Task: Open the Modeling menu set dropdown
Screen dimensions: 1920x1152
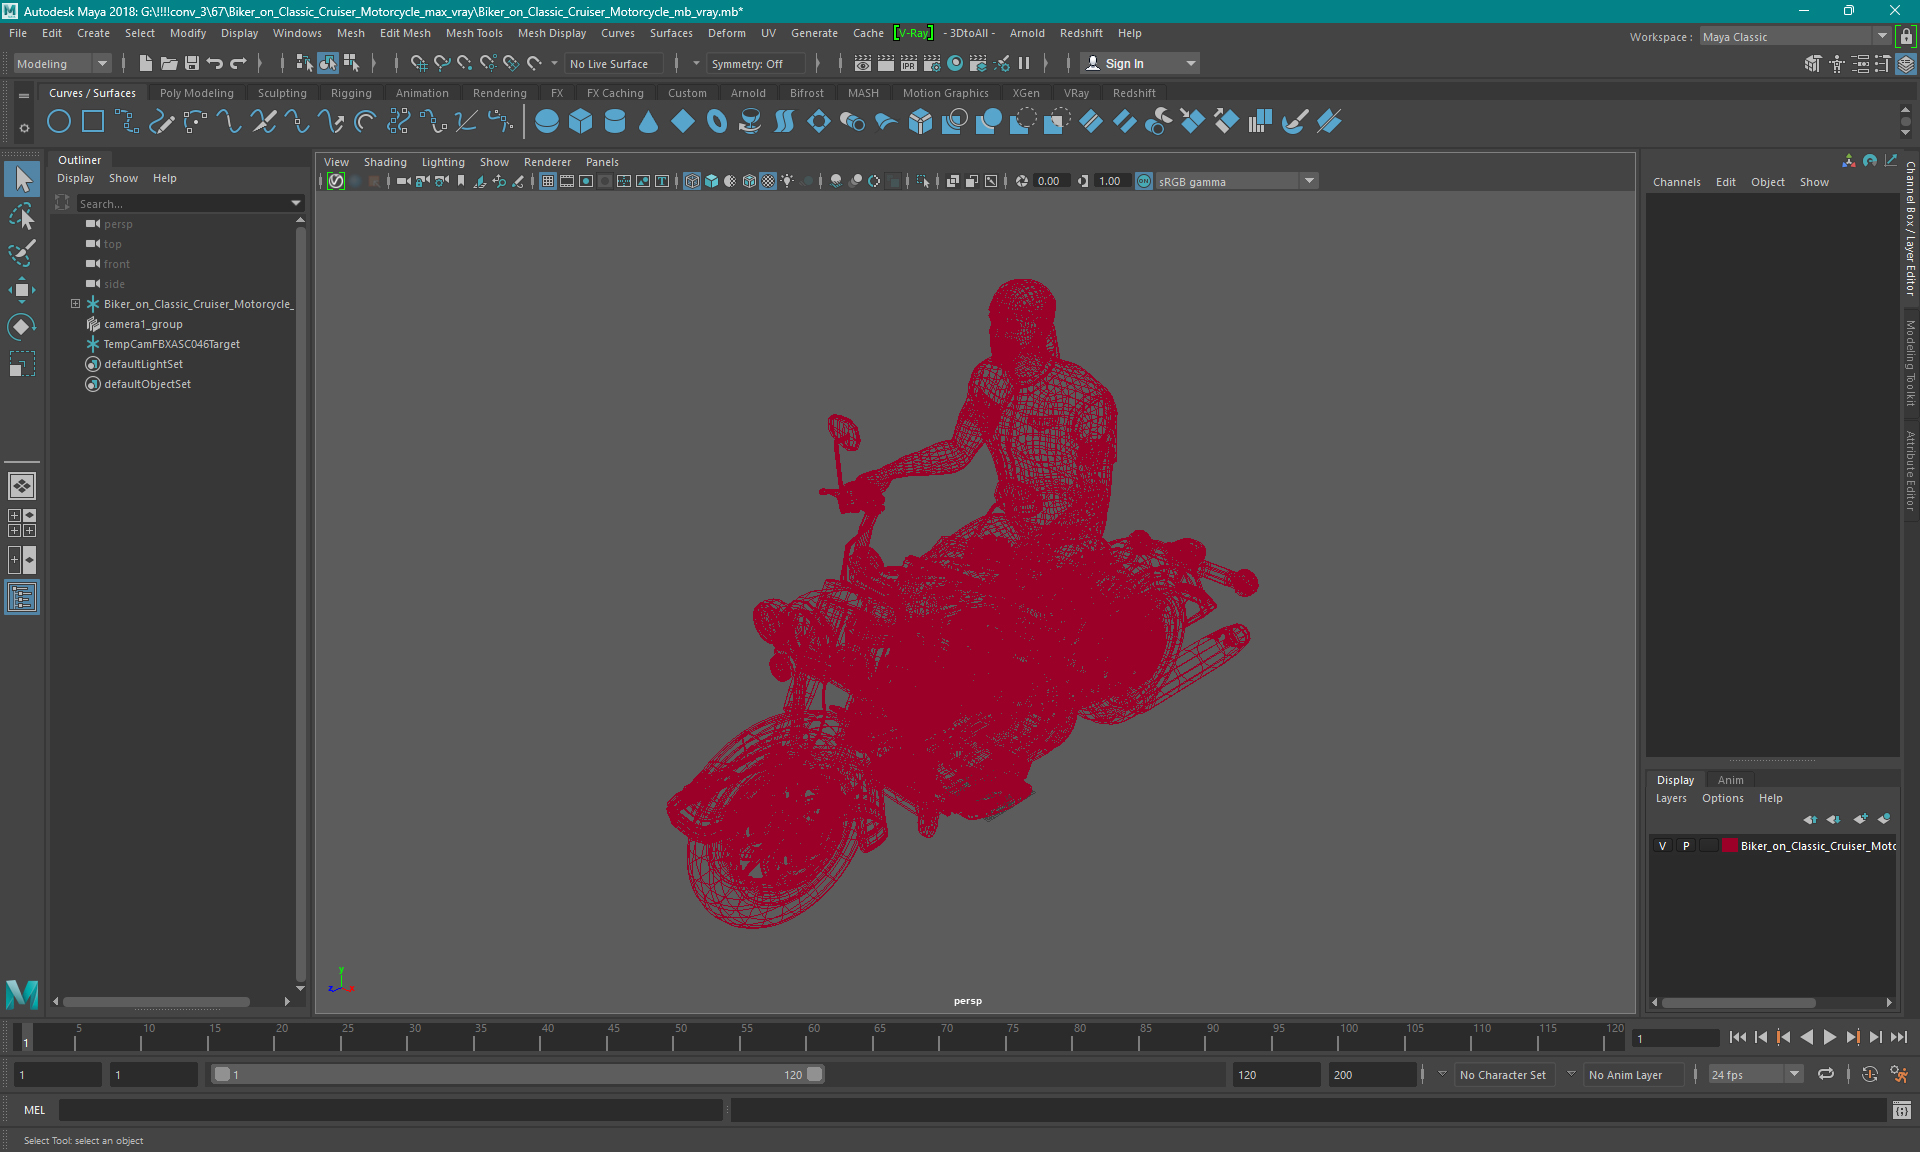Action: (x=62, y=63)
